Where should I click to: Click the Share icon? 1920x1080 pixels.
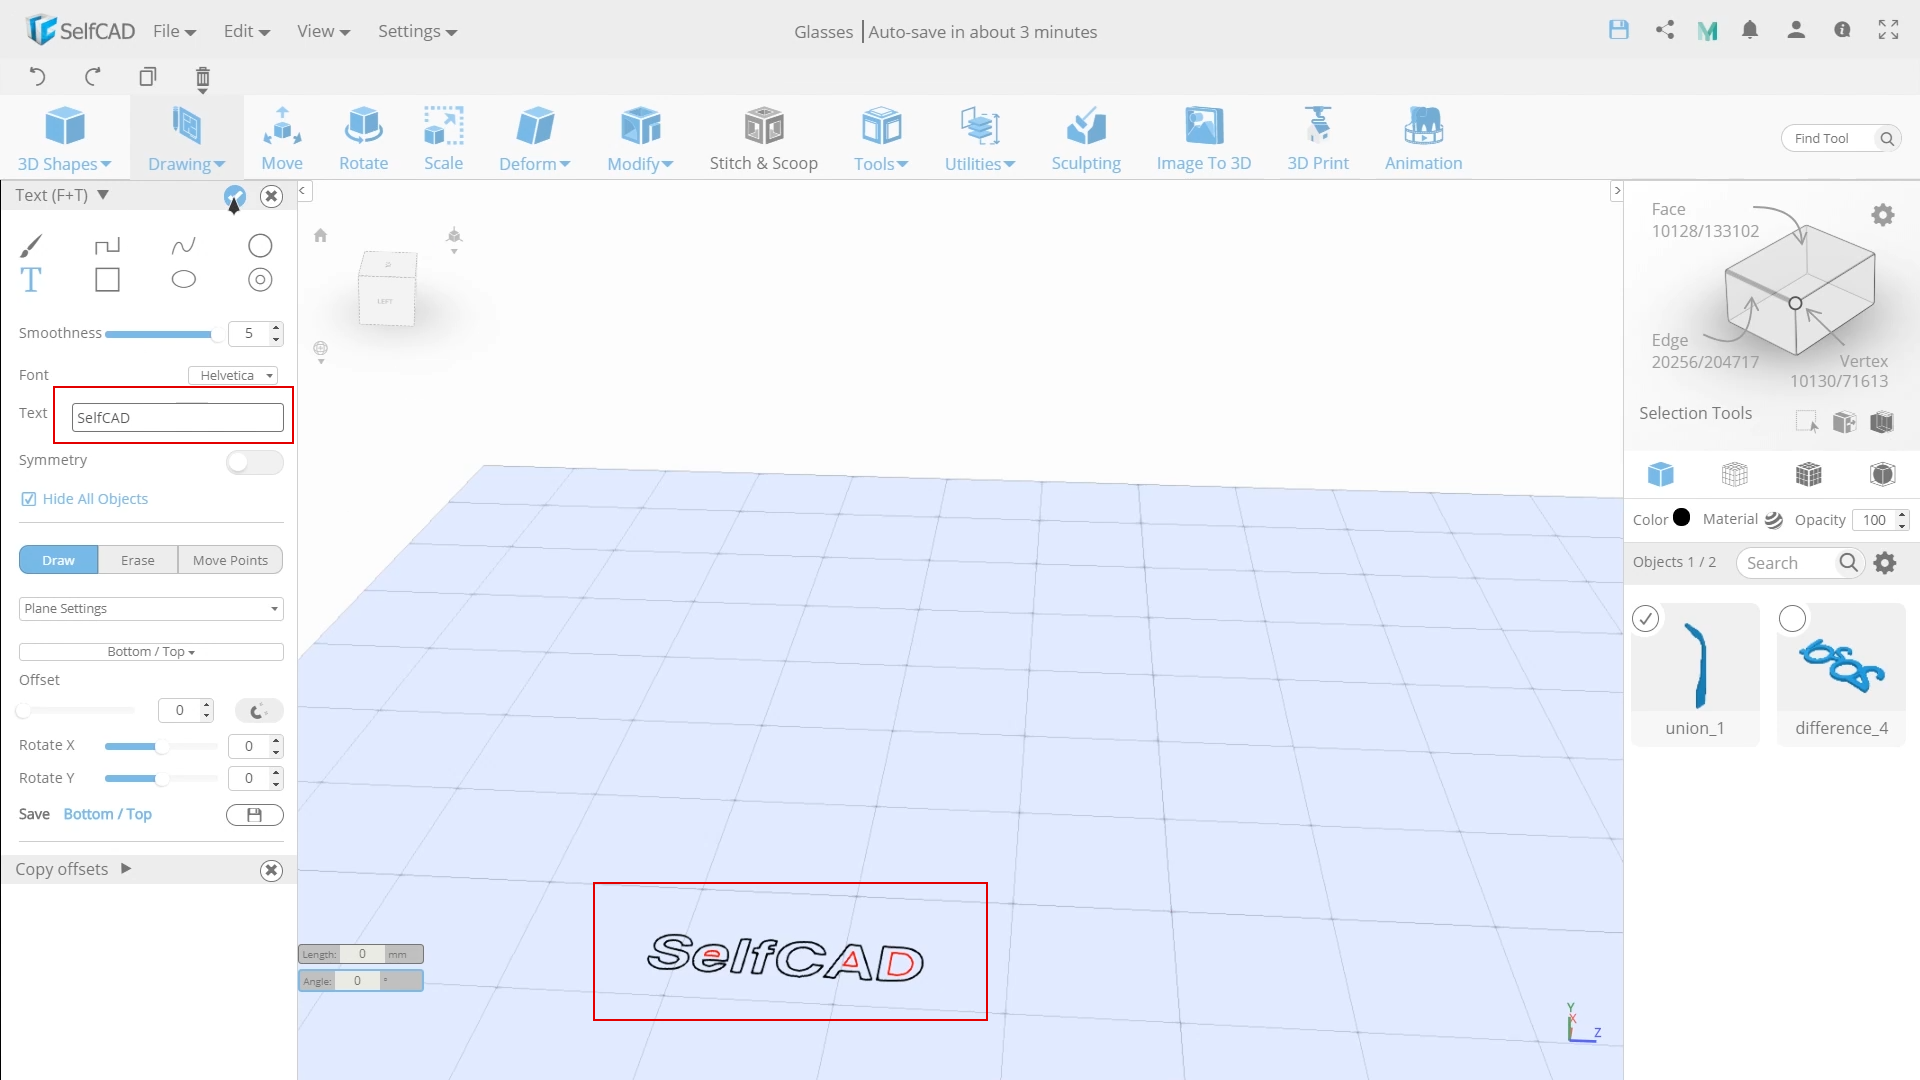pos(1665,30)
